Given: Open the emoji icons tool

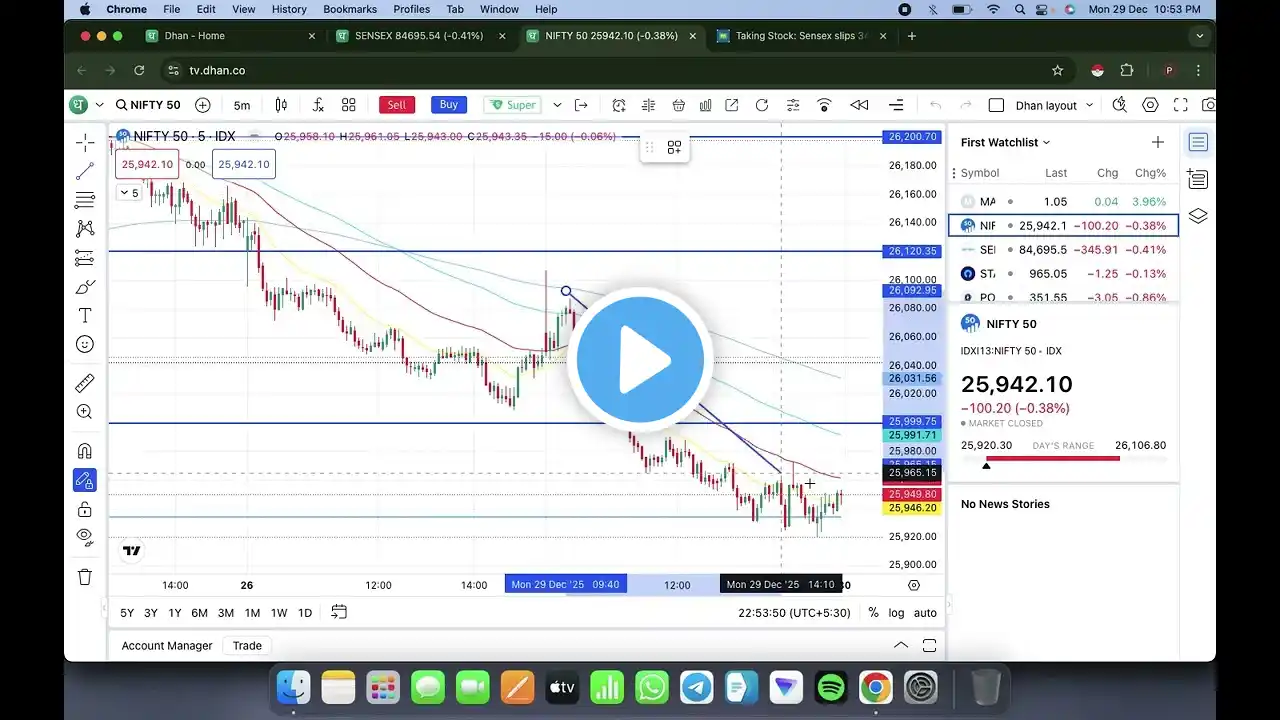Looking at the screenshot, I should click(85, 345).
